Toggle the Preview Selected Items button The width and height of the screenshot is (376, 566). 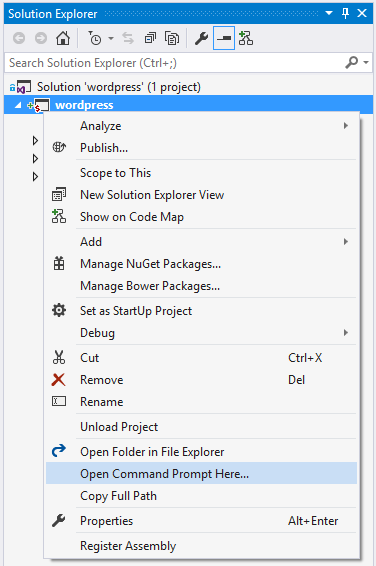click(x=224, y=38)
